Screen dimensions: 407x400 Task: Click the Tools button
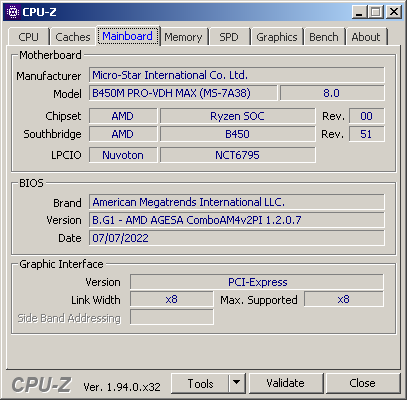point(200,383)
